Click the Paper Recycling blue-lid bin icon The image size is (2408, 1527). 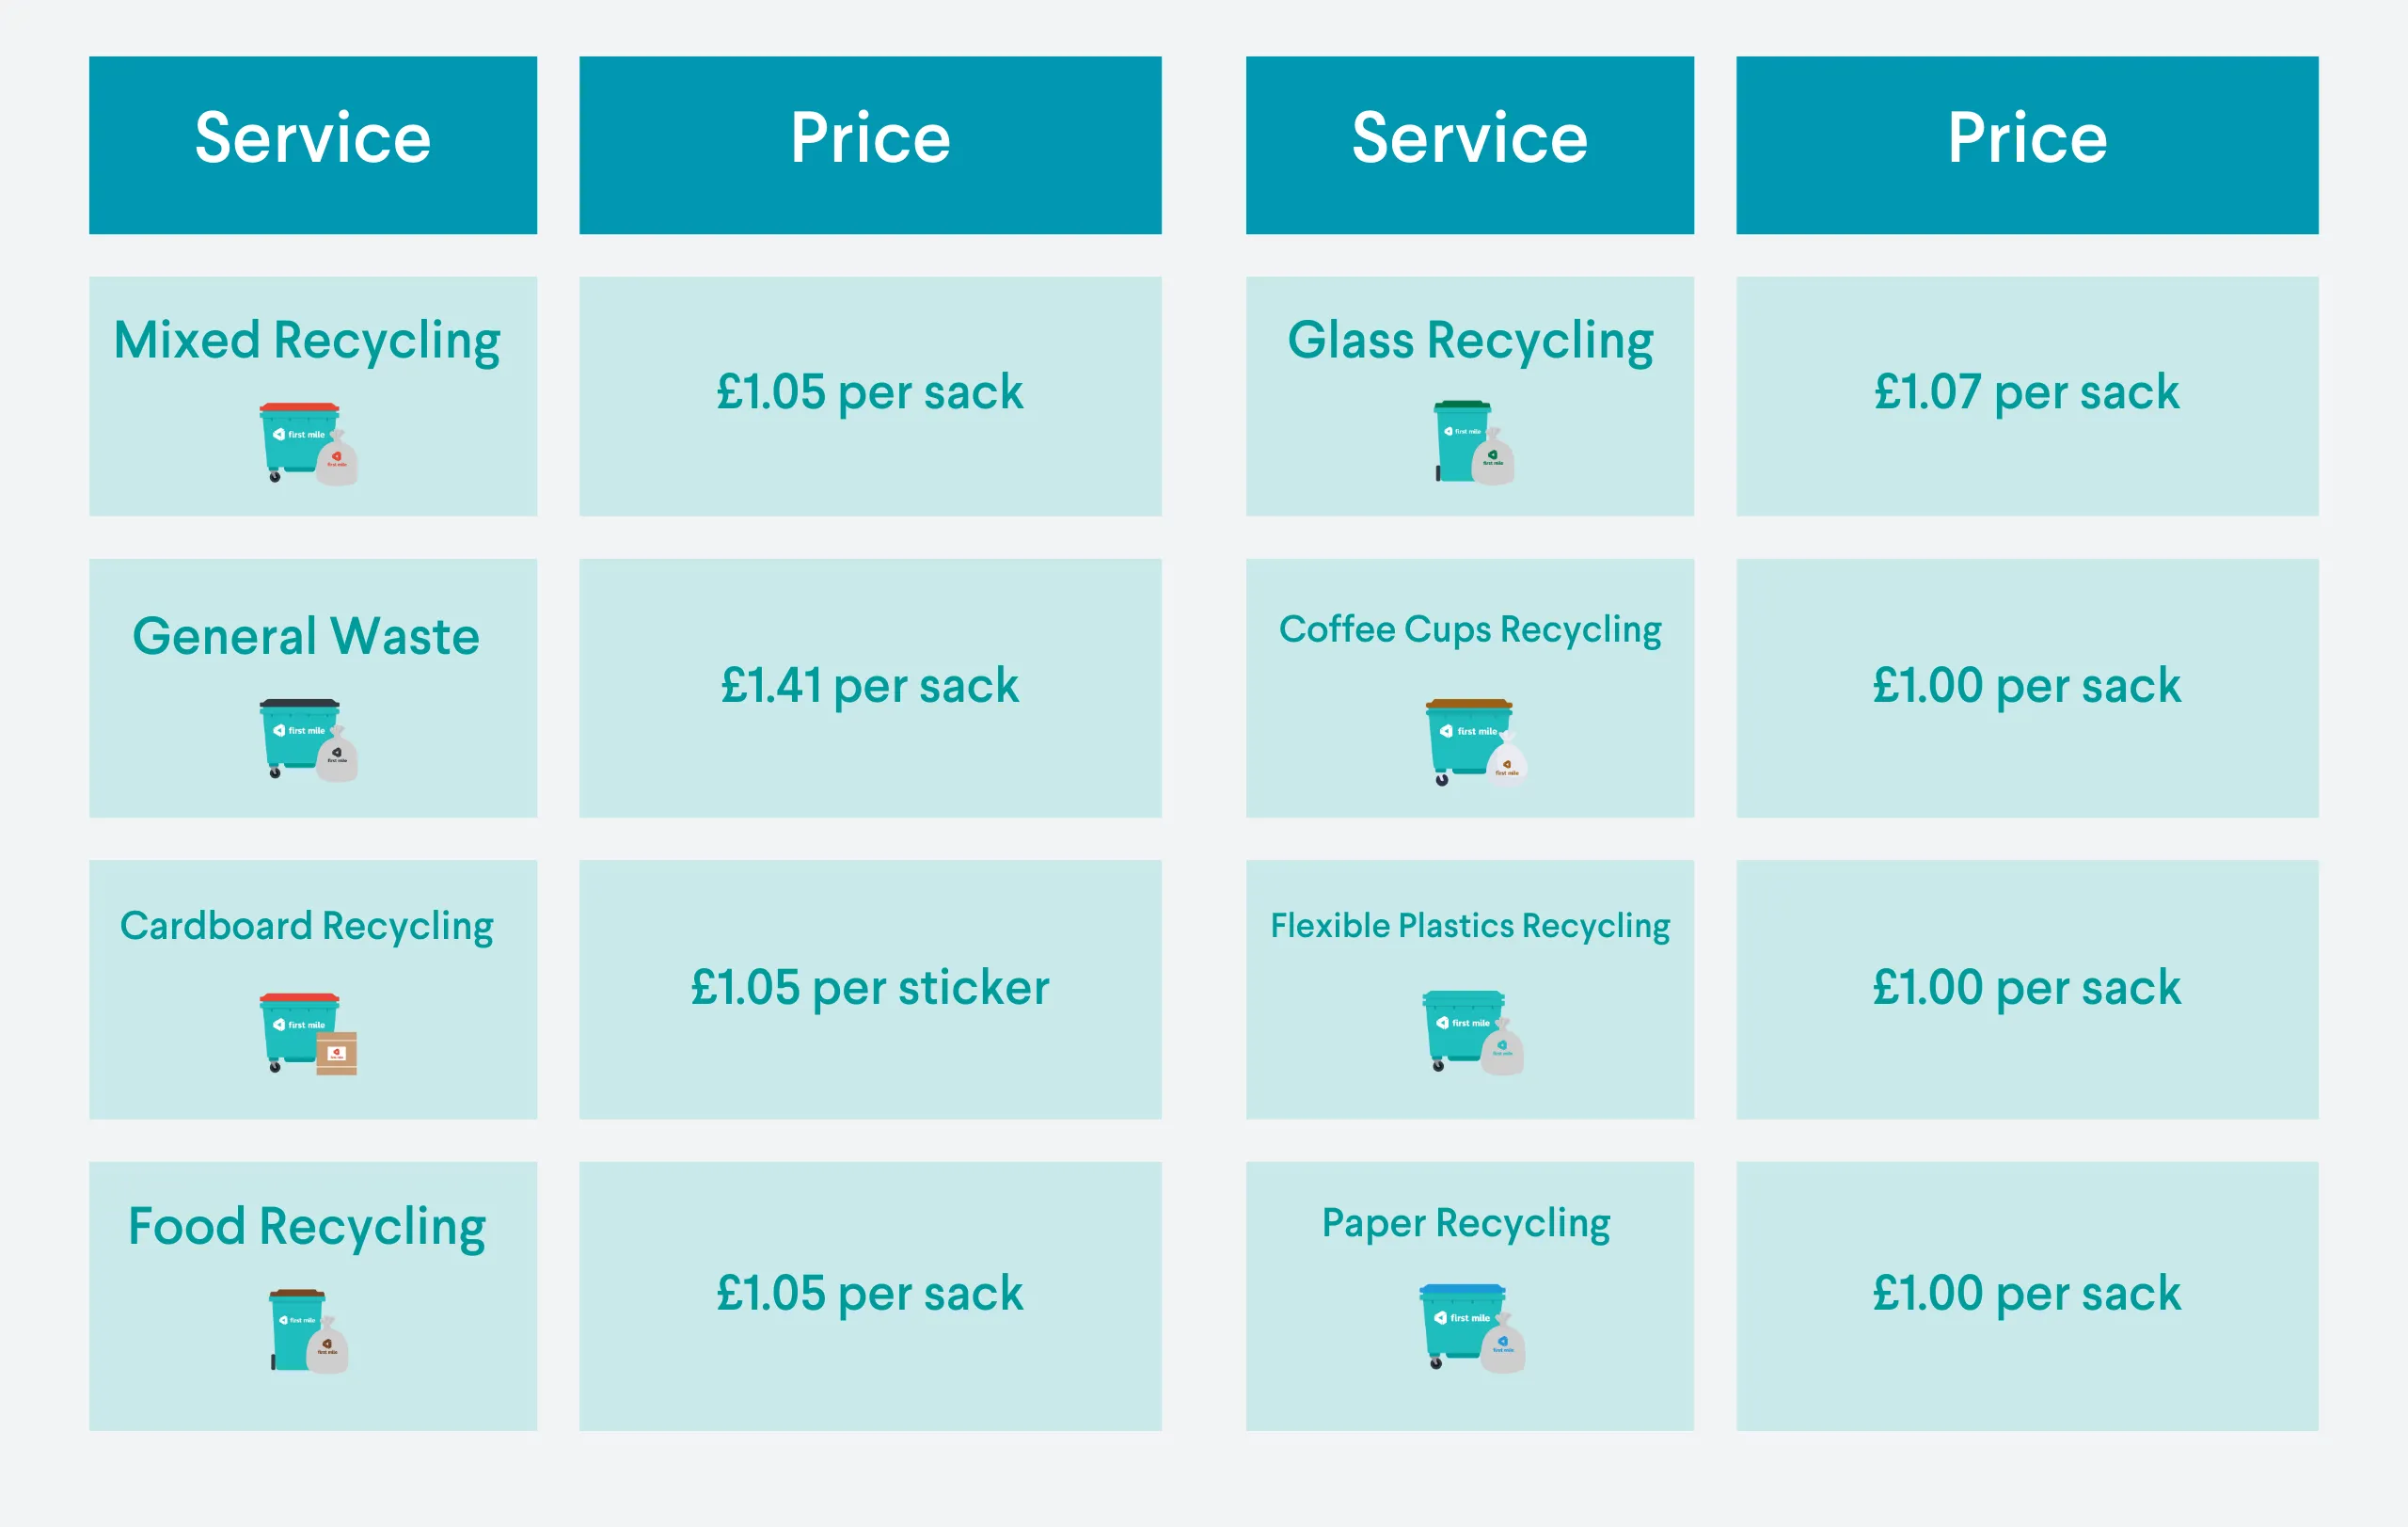[1471, 1327]
